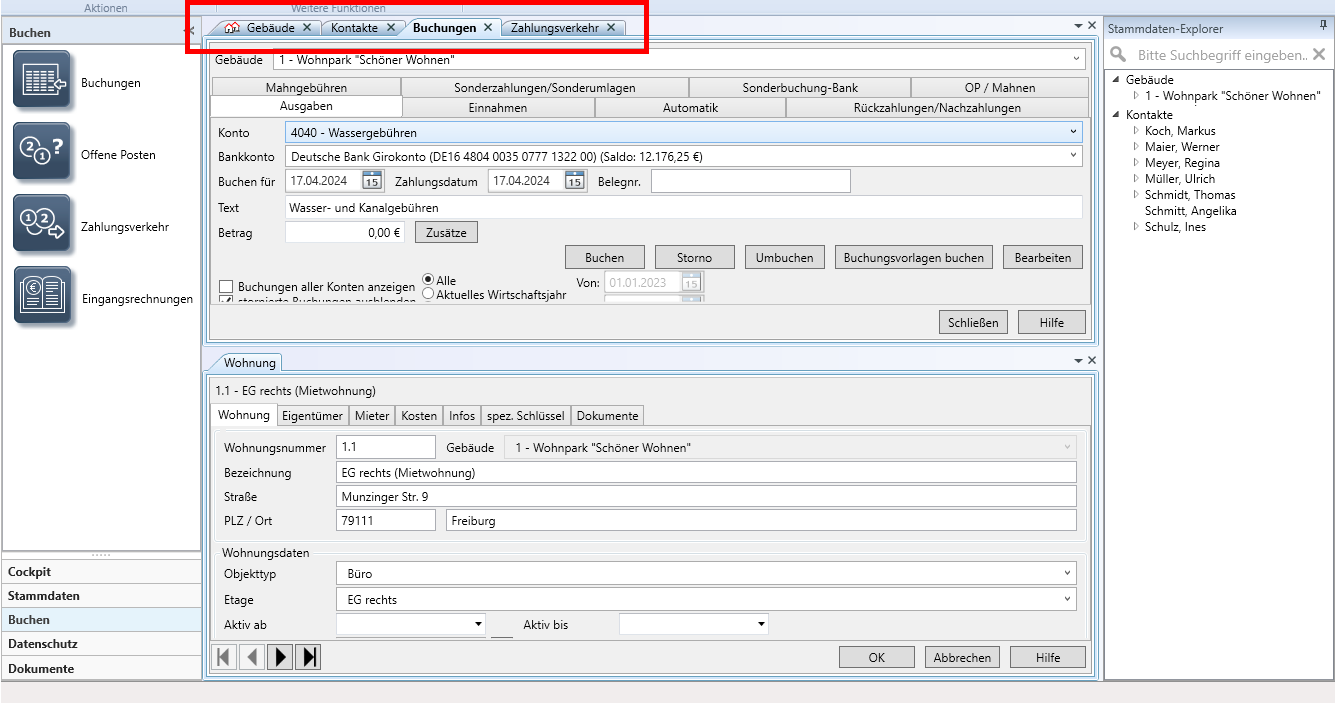Go to the last record arrow
The width and height of the screenshot is (1335, 704).
[x=309, y=657]
